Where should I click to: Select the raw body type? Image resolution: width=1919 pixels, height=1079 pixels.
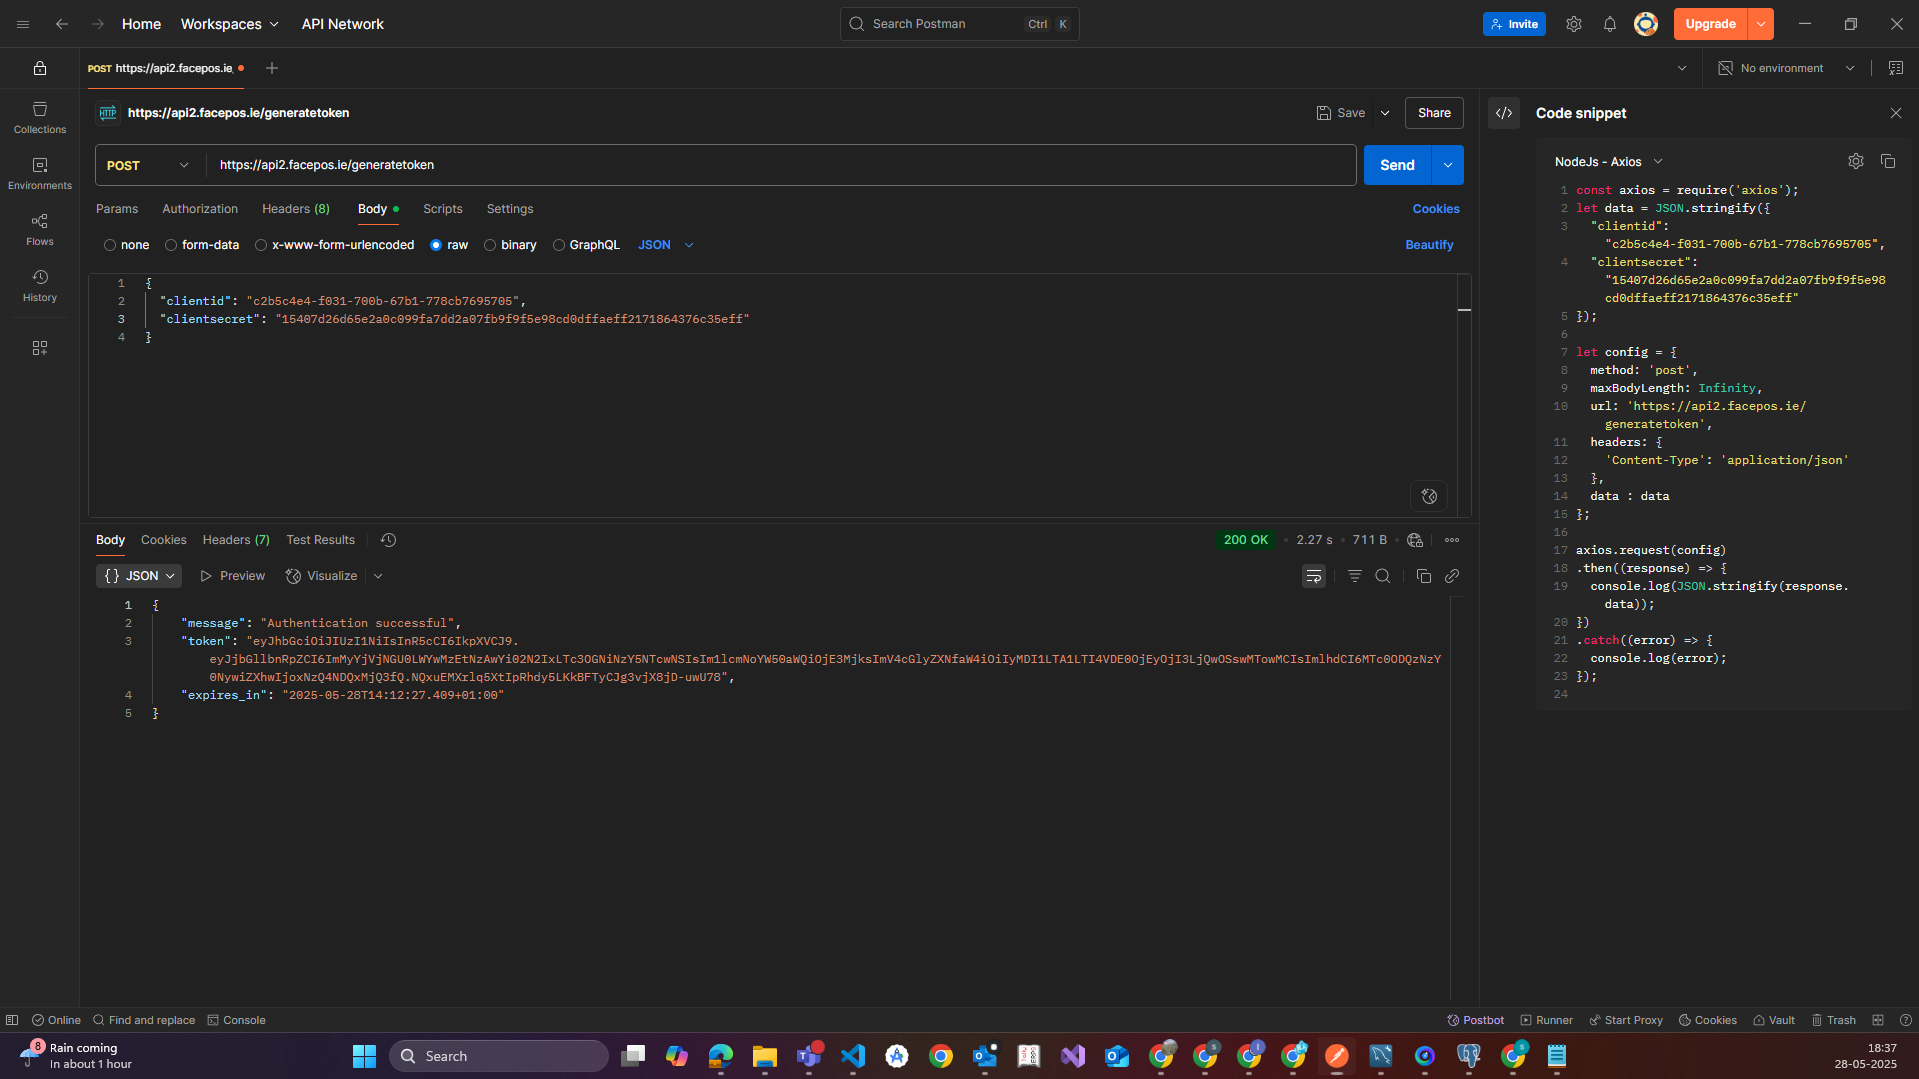coord(449,245)
